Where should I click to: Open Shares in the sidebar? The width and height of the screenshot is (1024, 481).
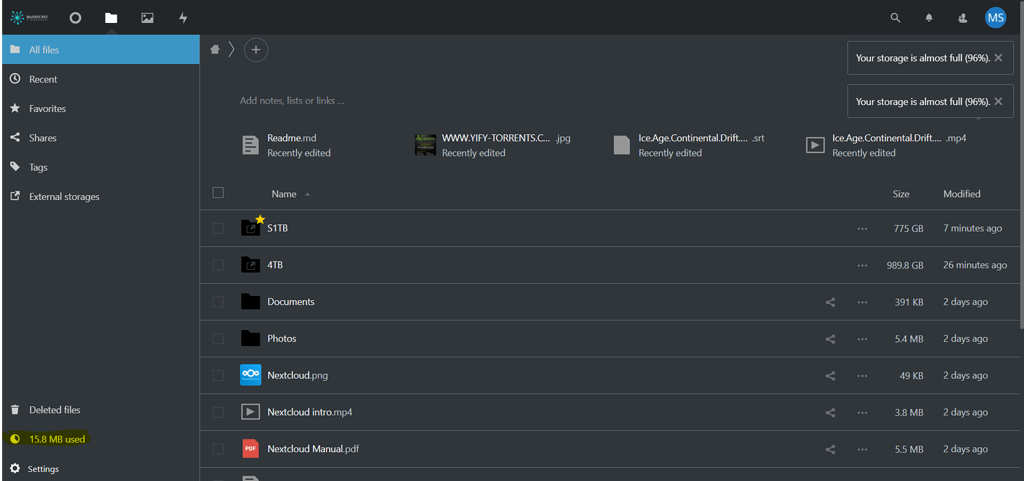(x=101, y=138)
